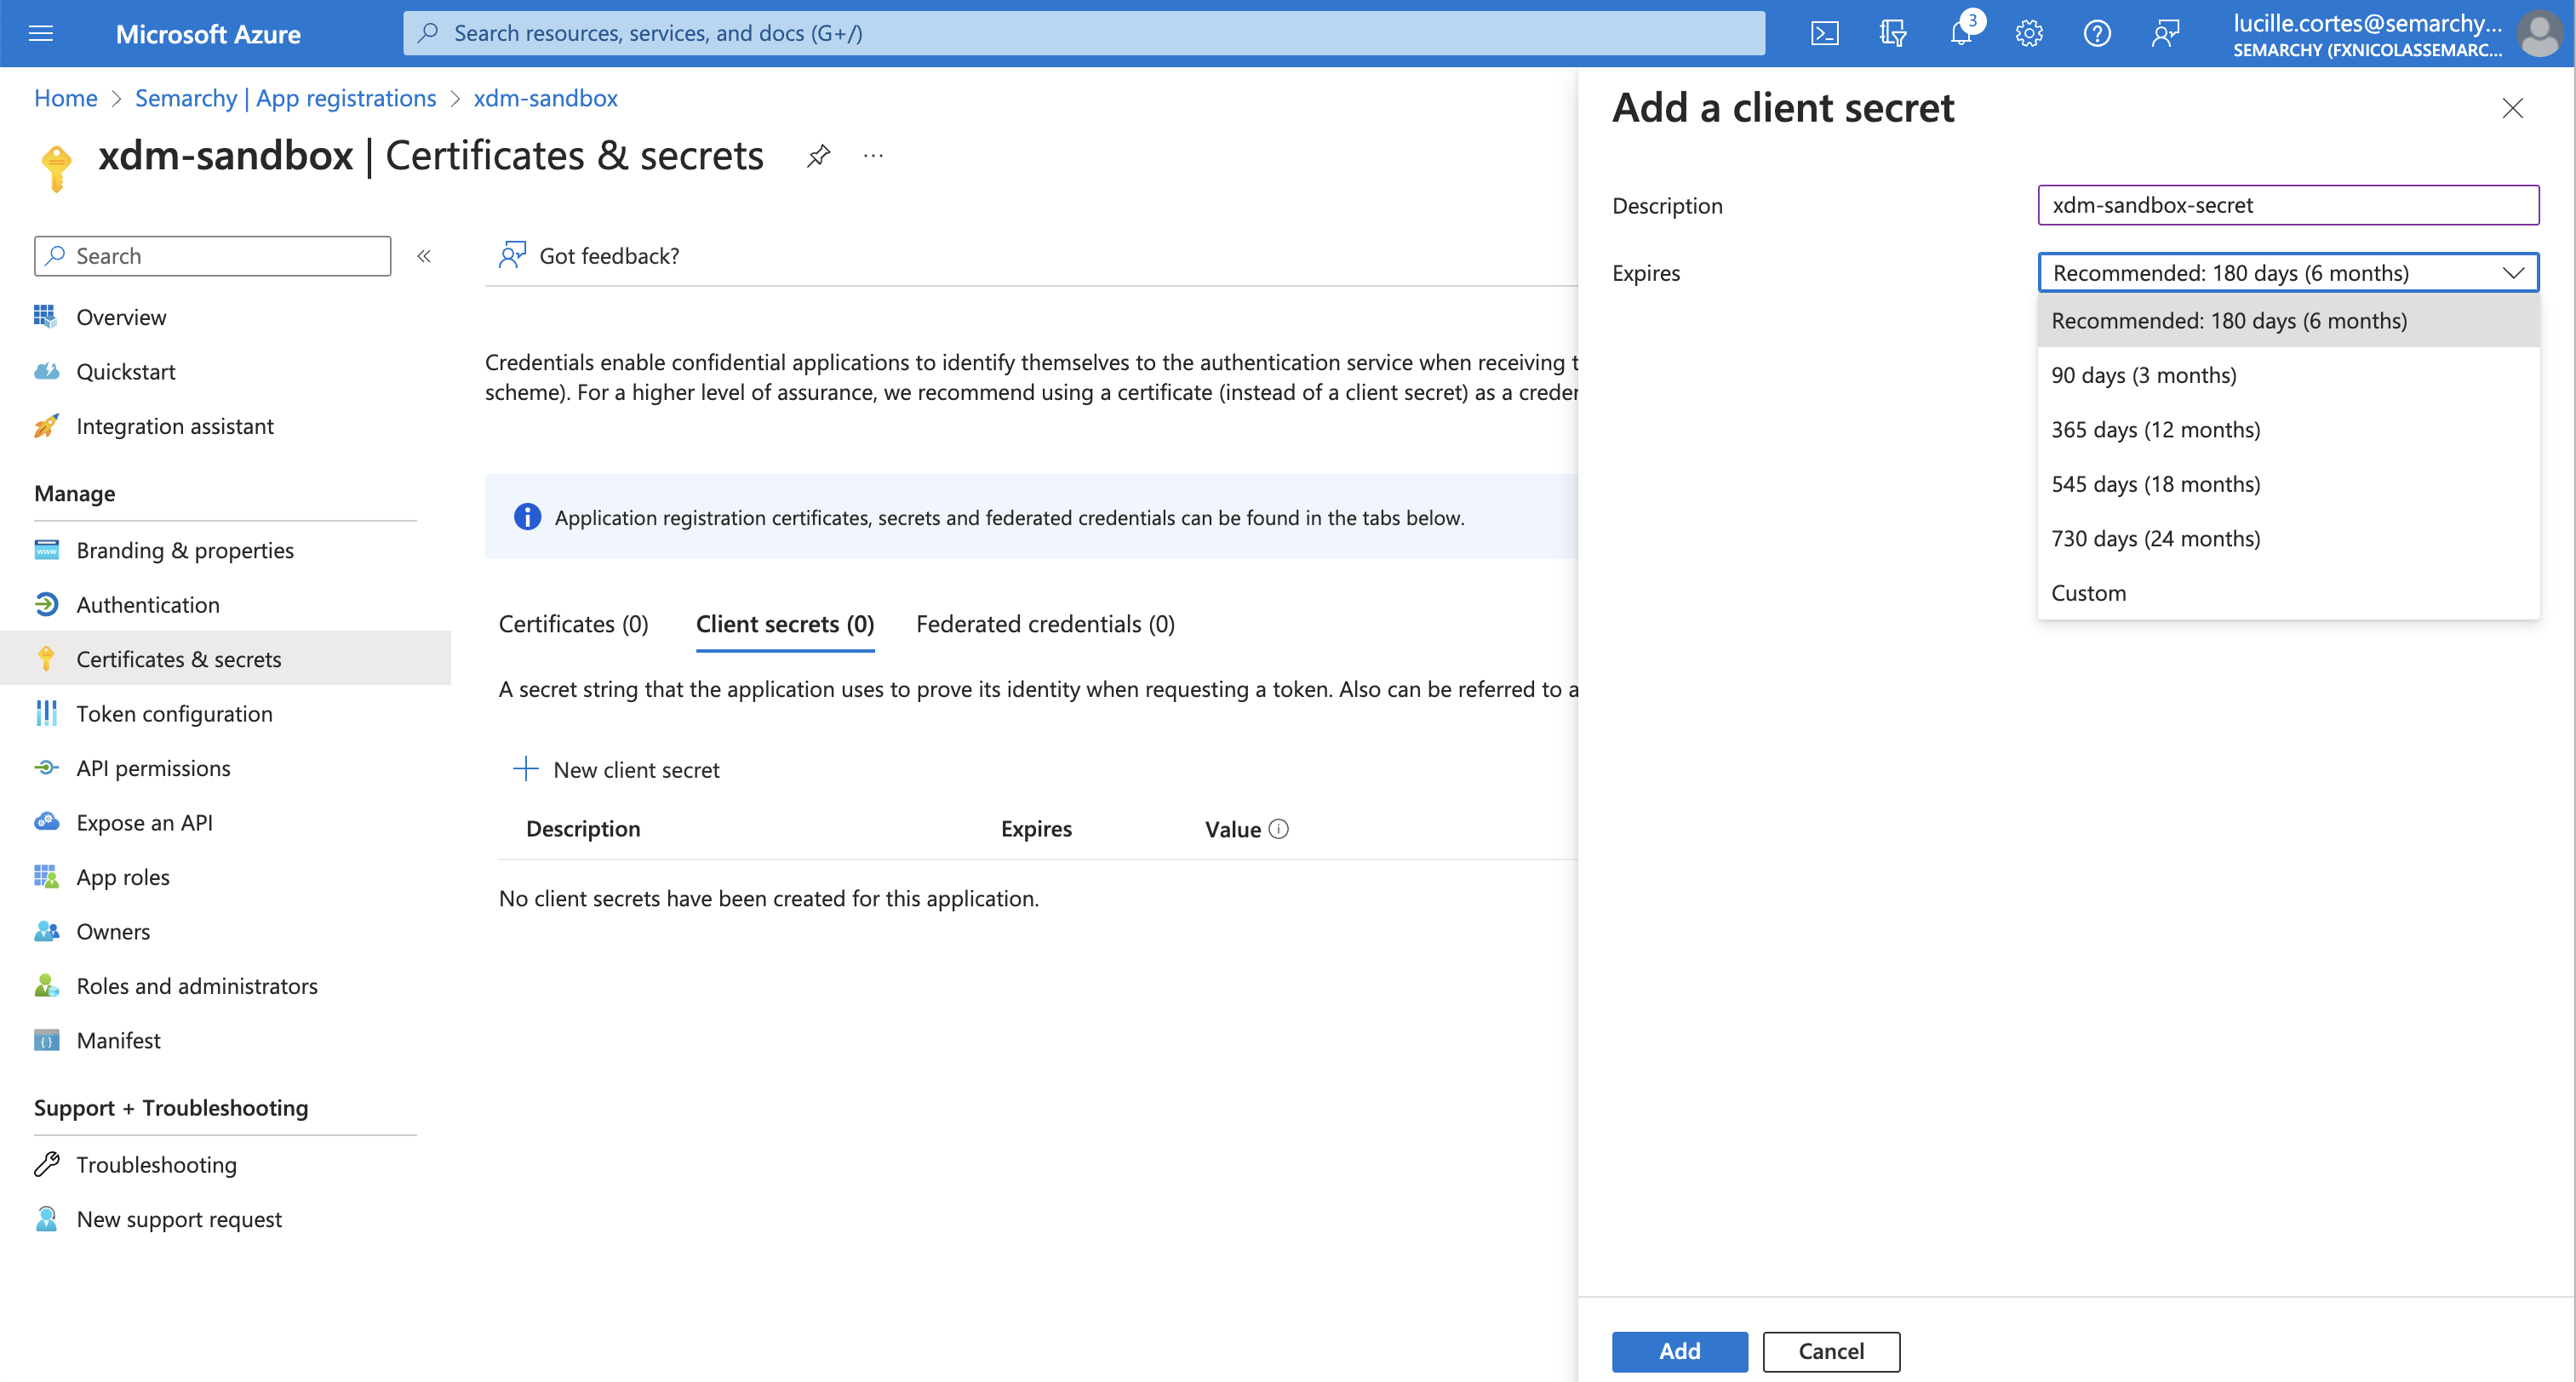The width and height of the screenshot is (2576, 1382).
Task: Collapse the left navigation pane
Action: pyautogui.click(x=424, y=256)
